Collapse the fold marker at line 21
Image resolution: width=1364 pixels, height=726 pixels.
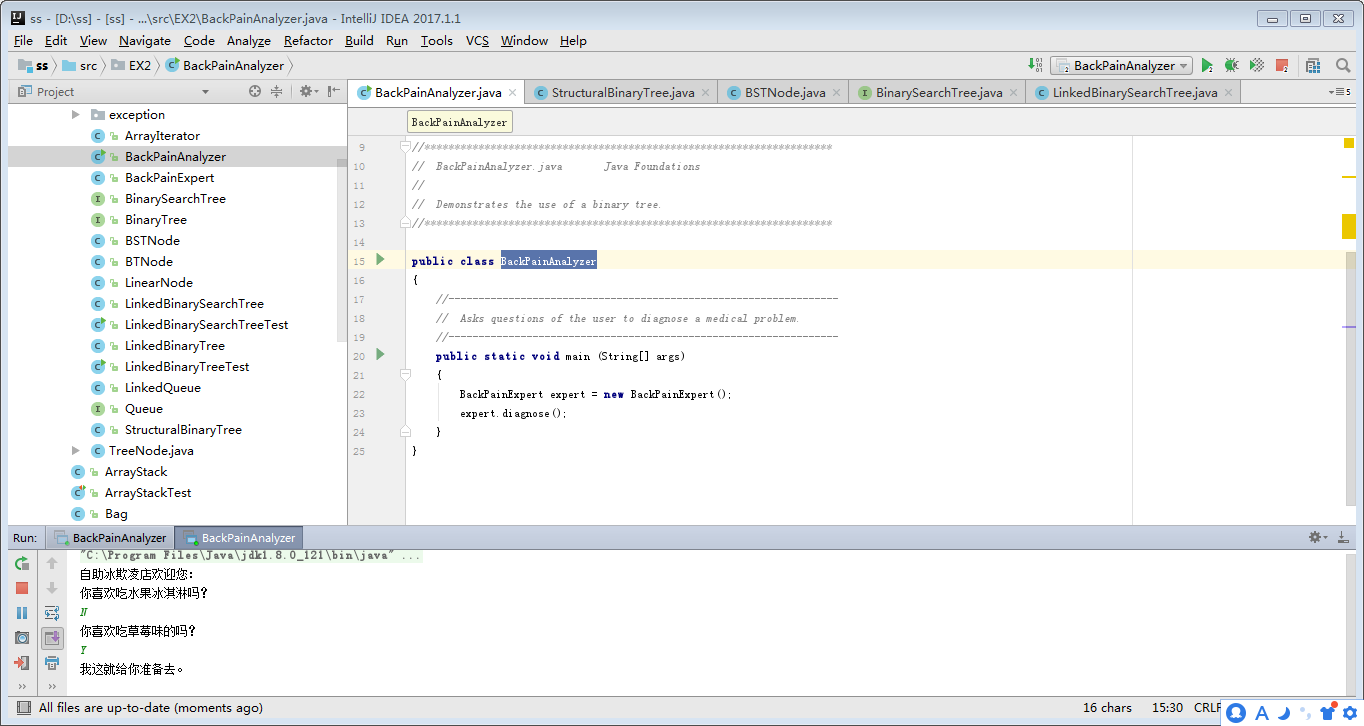coord(405,374)
